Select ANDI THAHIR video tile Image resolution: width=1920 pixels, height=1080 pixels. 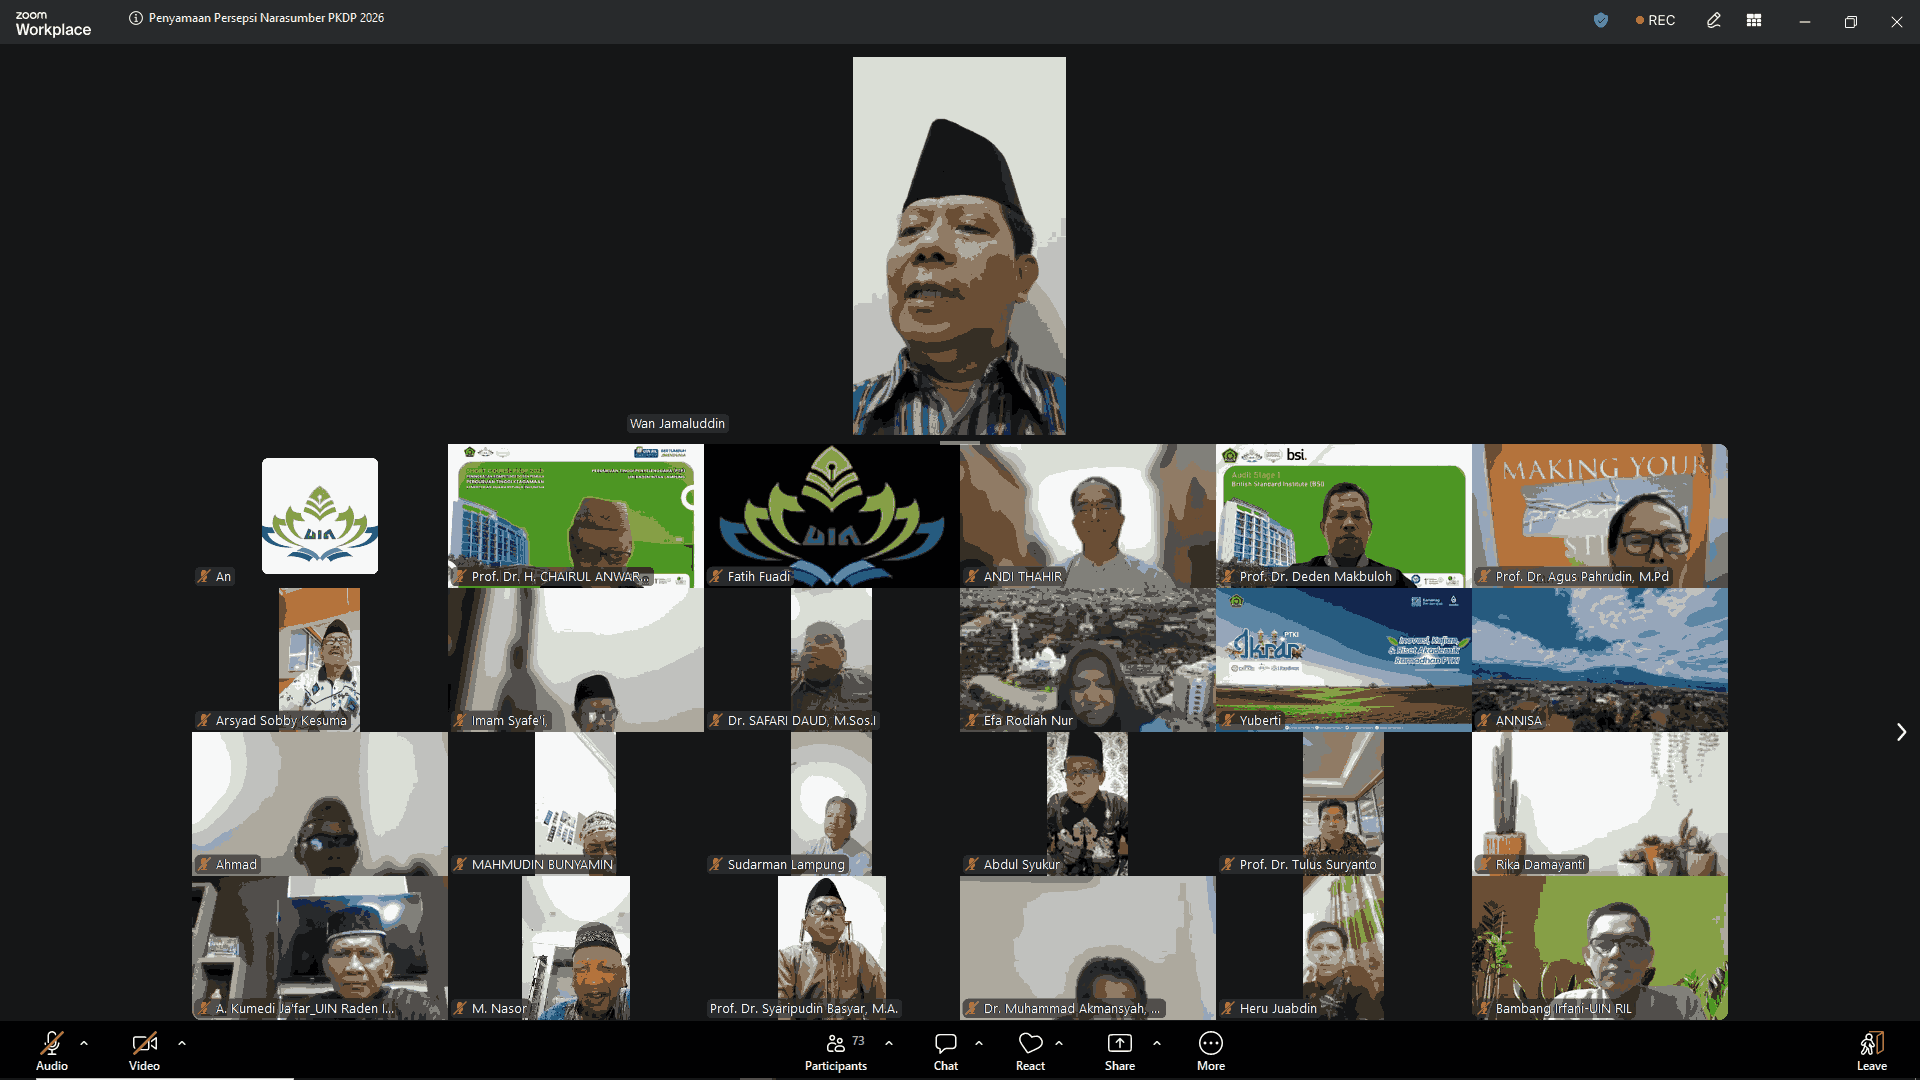[1088, 516]
